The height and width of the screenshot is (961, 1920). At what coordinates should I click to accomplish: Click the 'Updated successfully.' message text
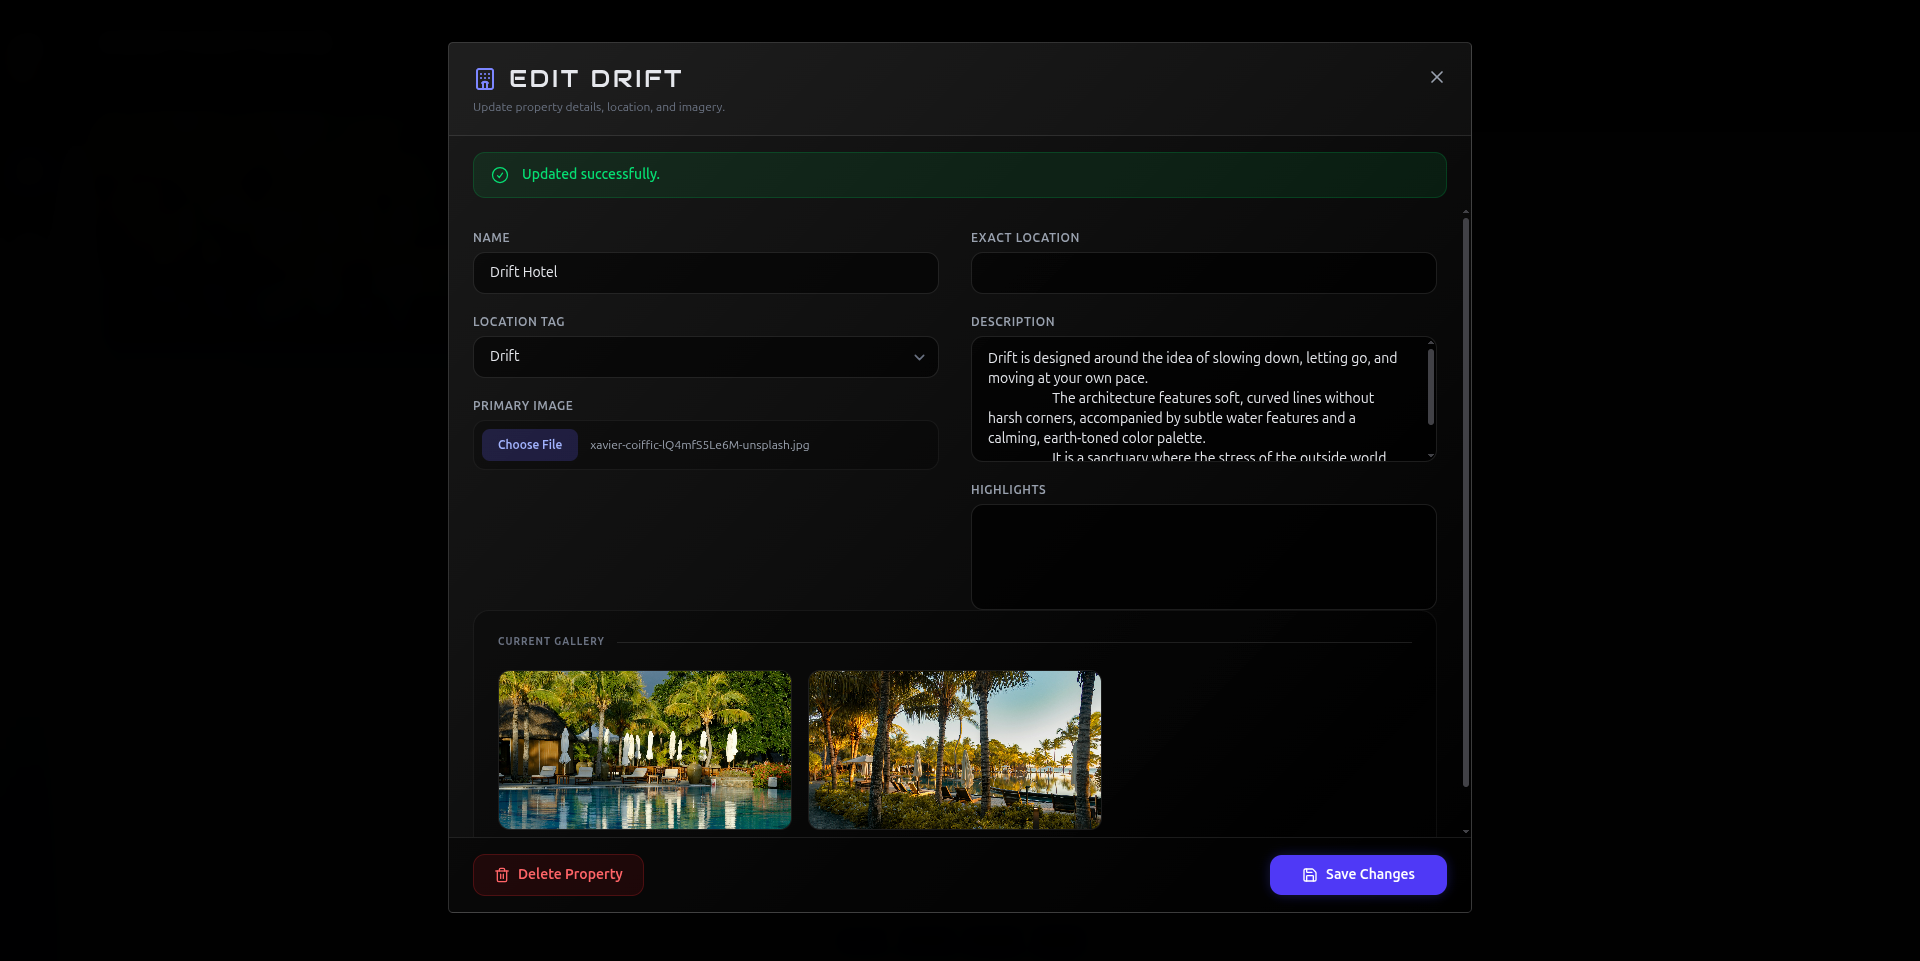click(x=591, y=174)
